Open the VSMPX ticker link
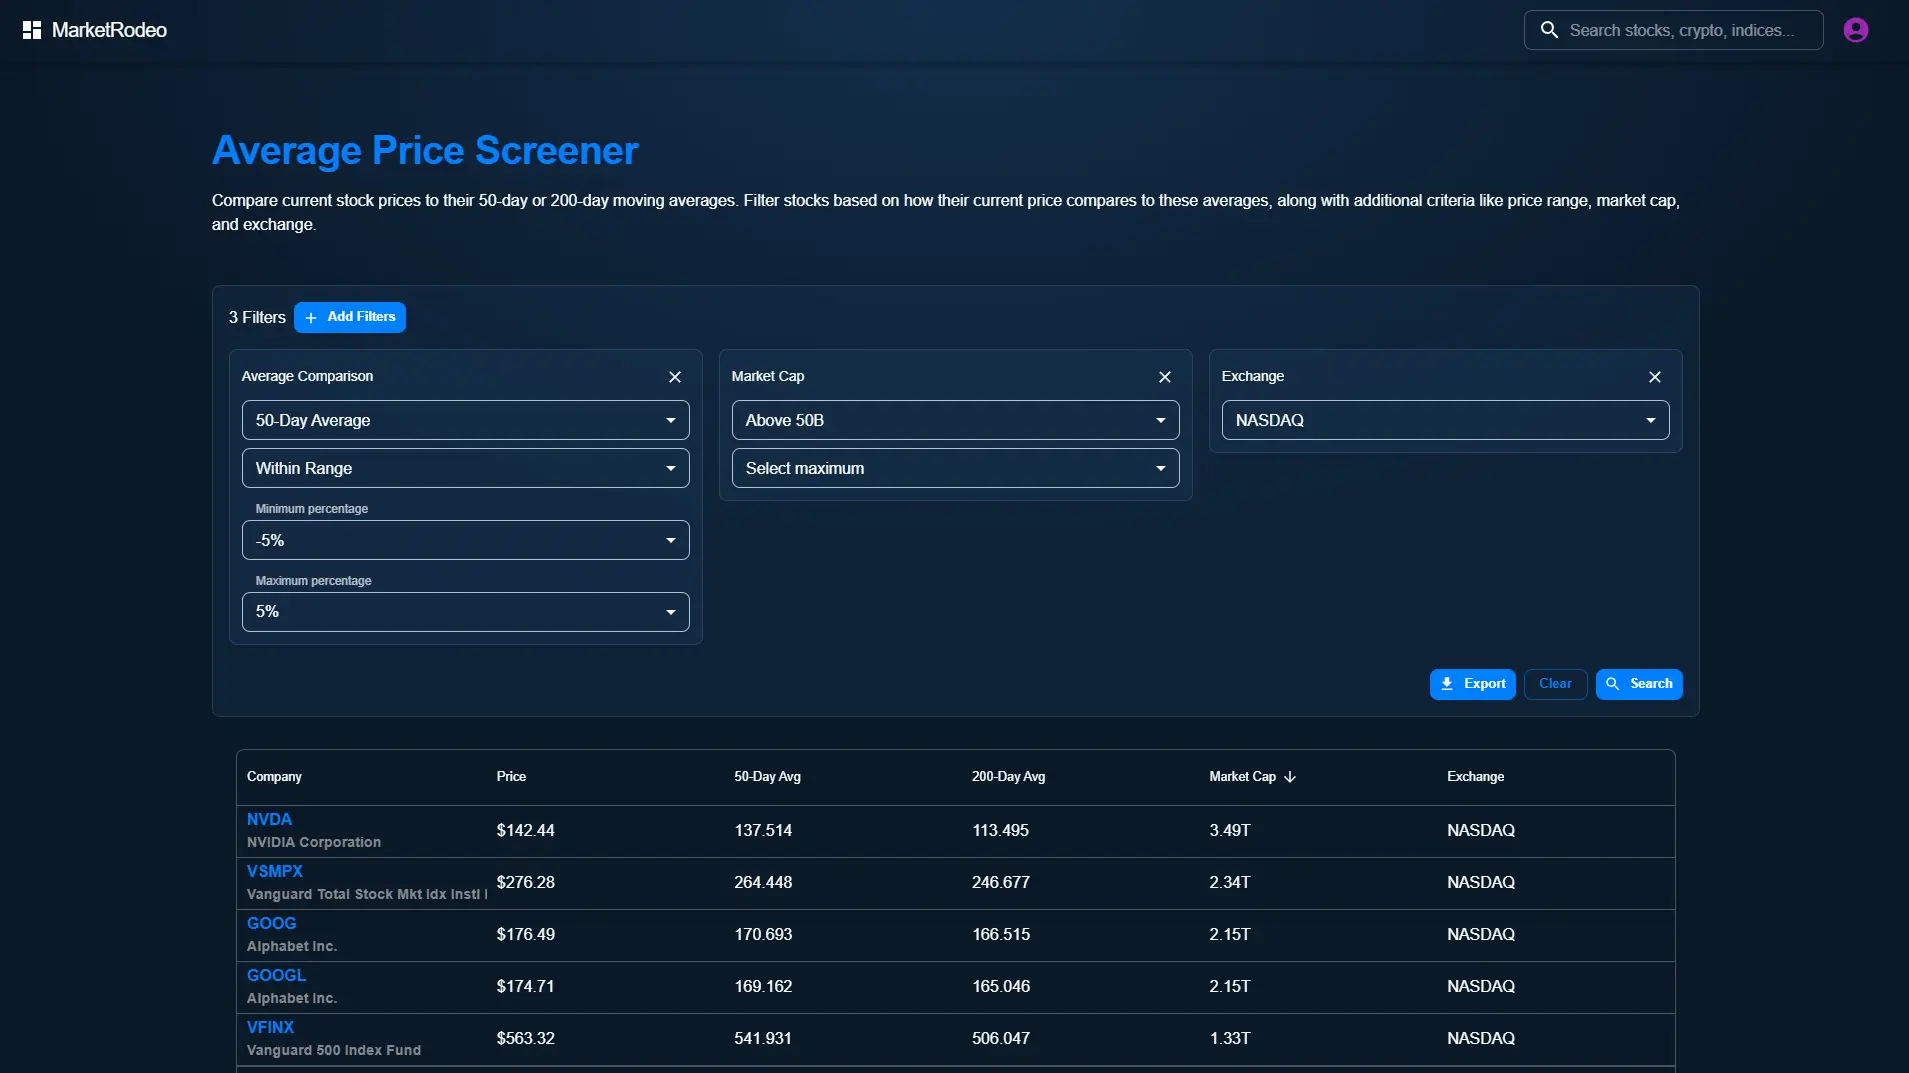 [275, 871]
